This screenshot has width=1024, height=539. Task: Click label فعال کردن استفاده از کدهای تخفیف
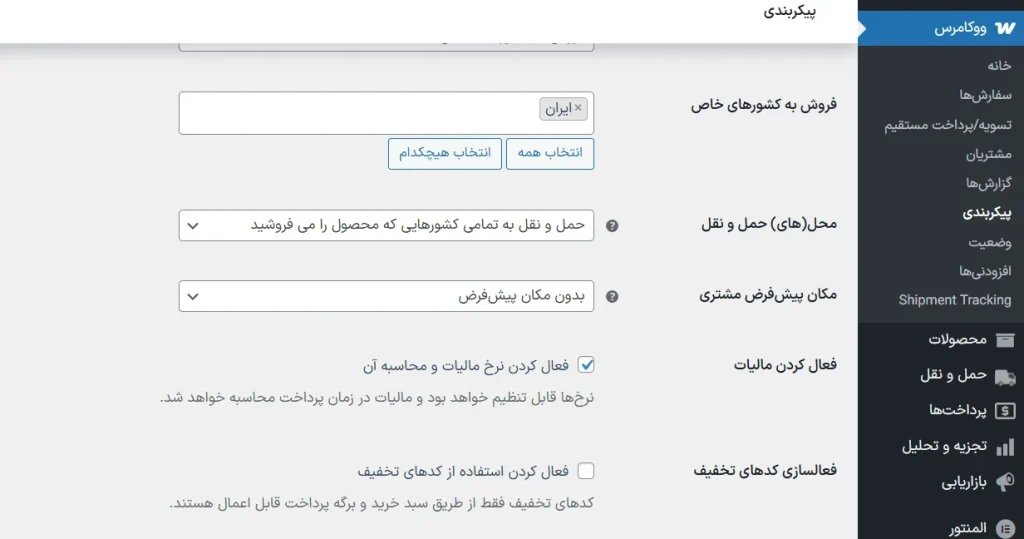point(463,471)
